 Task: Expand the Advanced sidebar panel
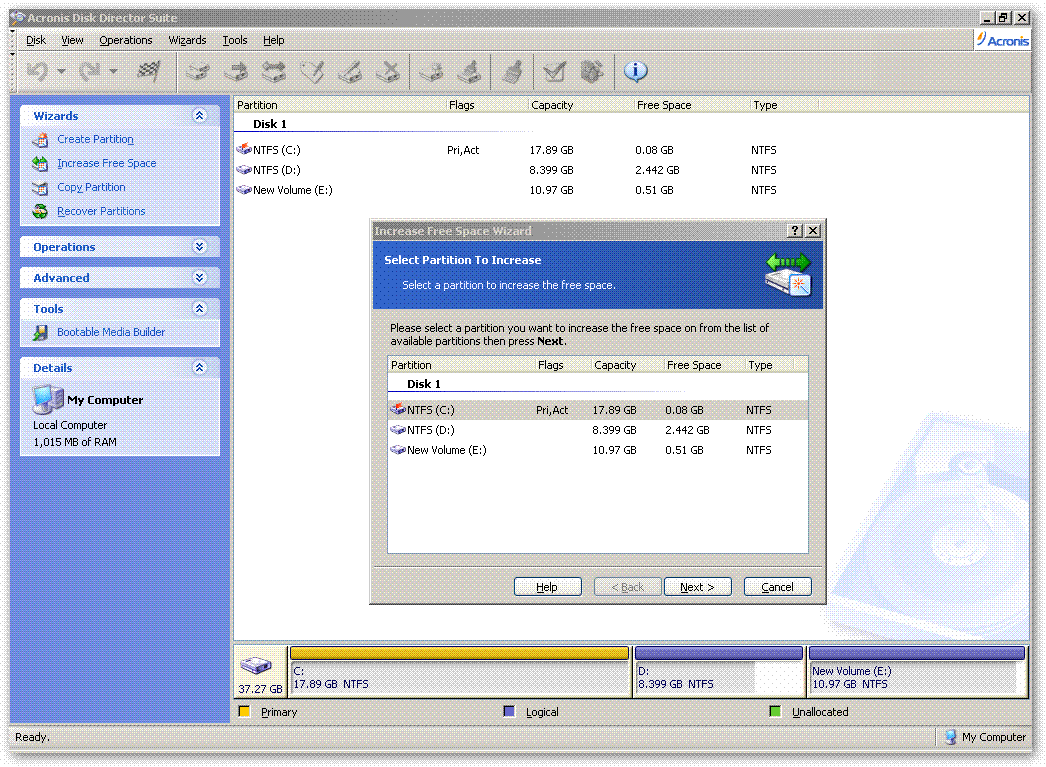click(199, 277)
